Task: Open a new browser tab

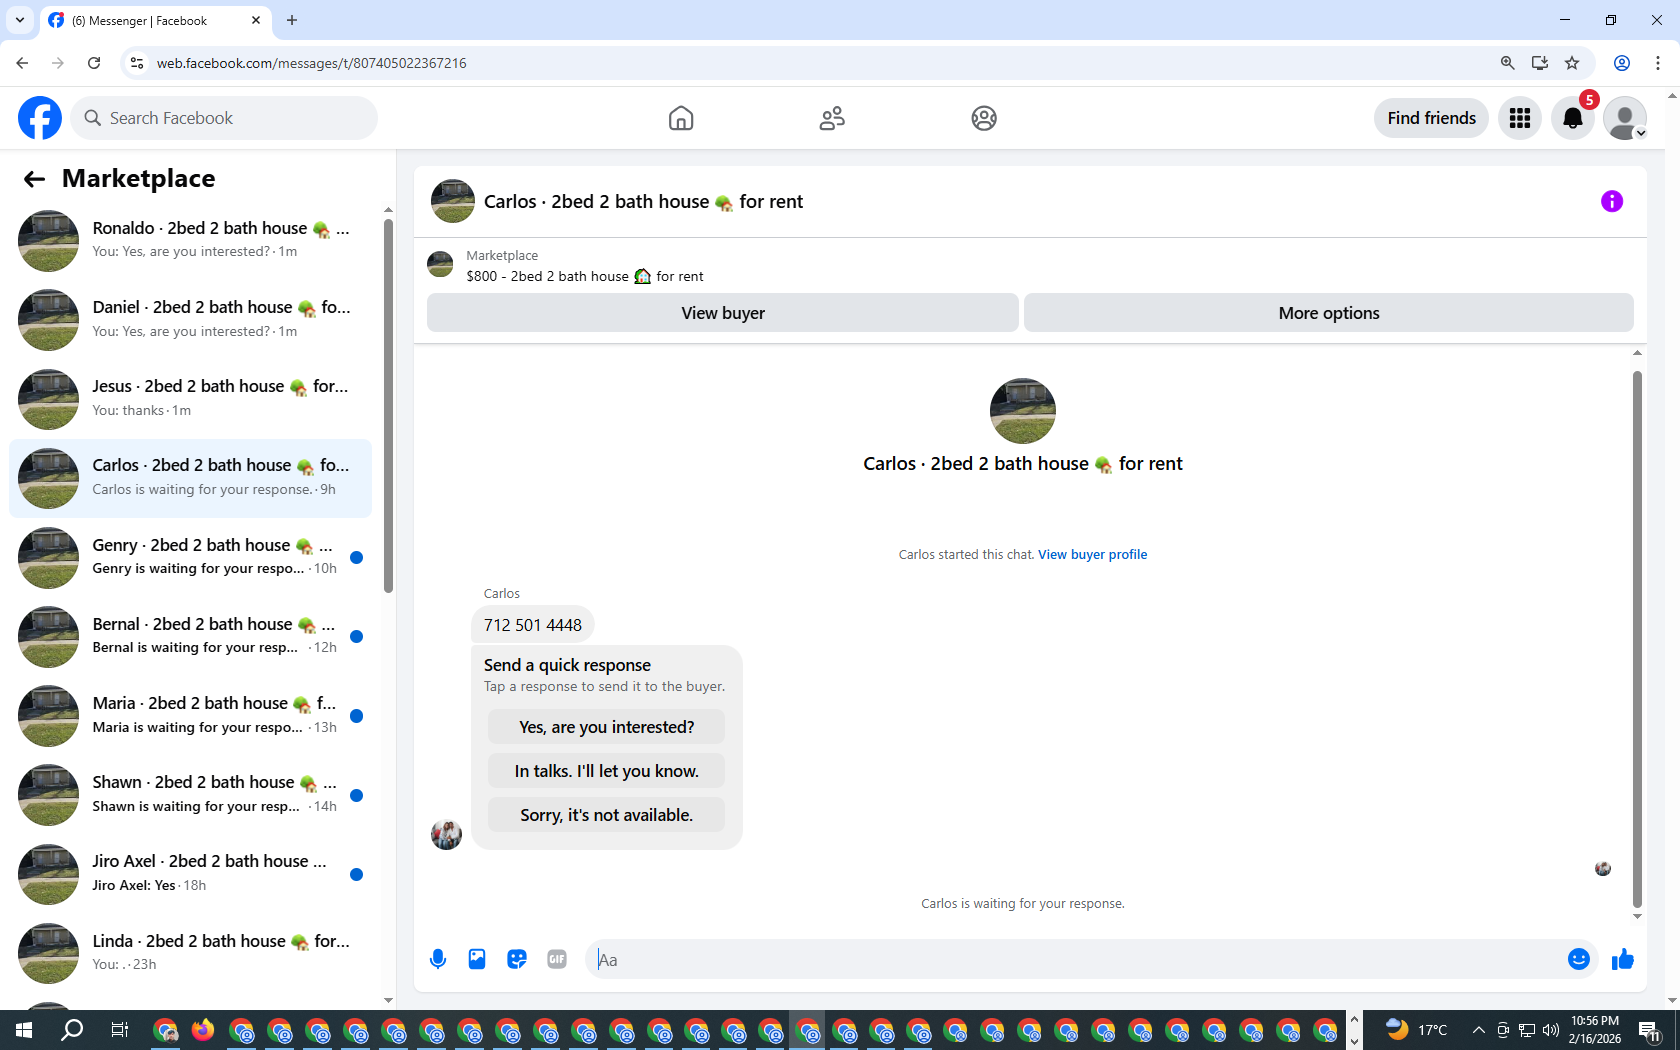Action: [292, 20]
